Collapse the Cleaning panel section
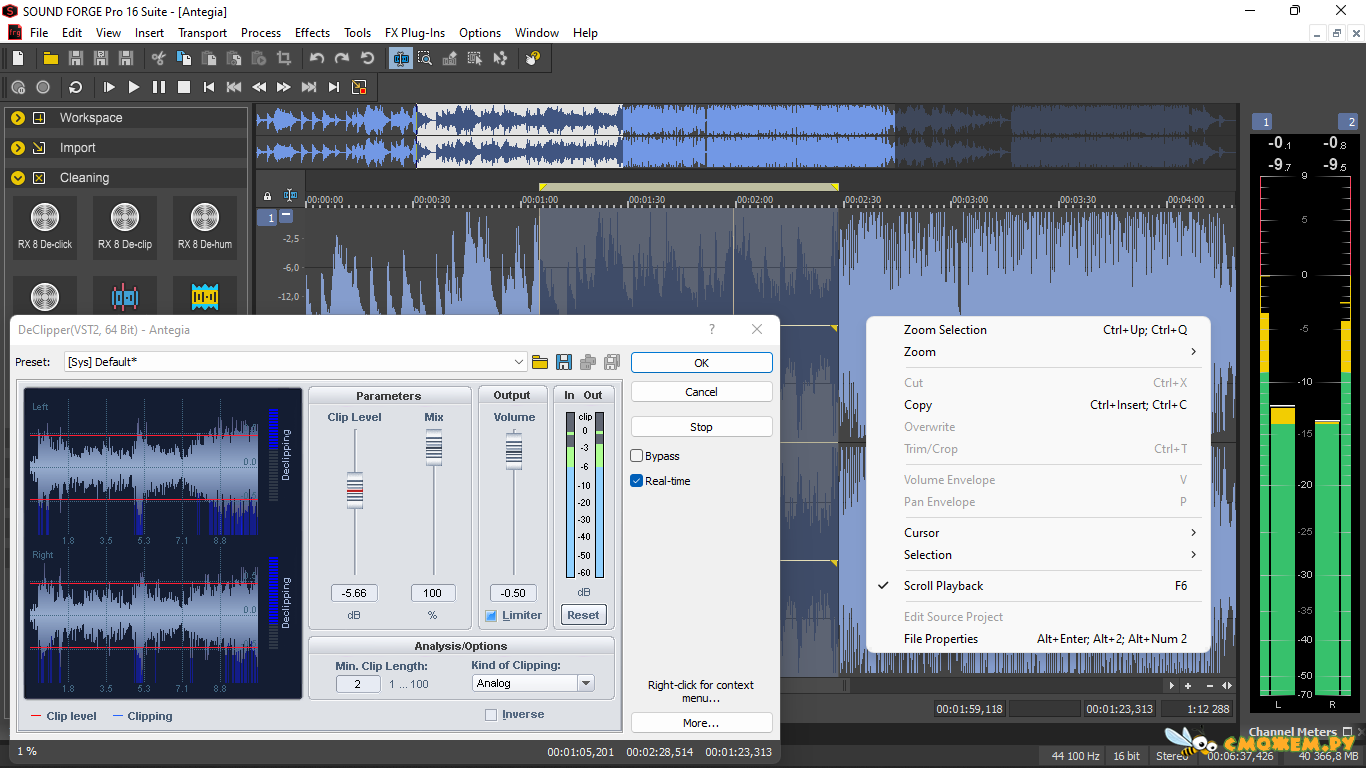 (18, 178)
